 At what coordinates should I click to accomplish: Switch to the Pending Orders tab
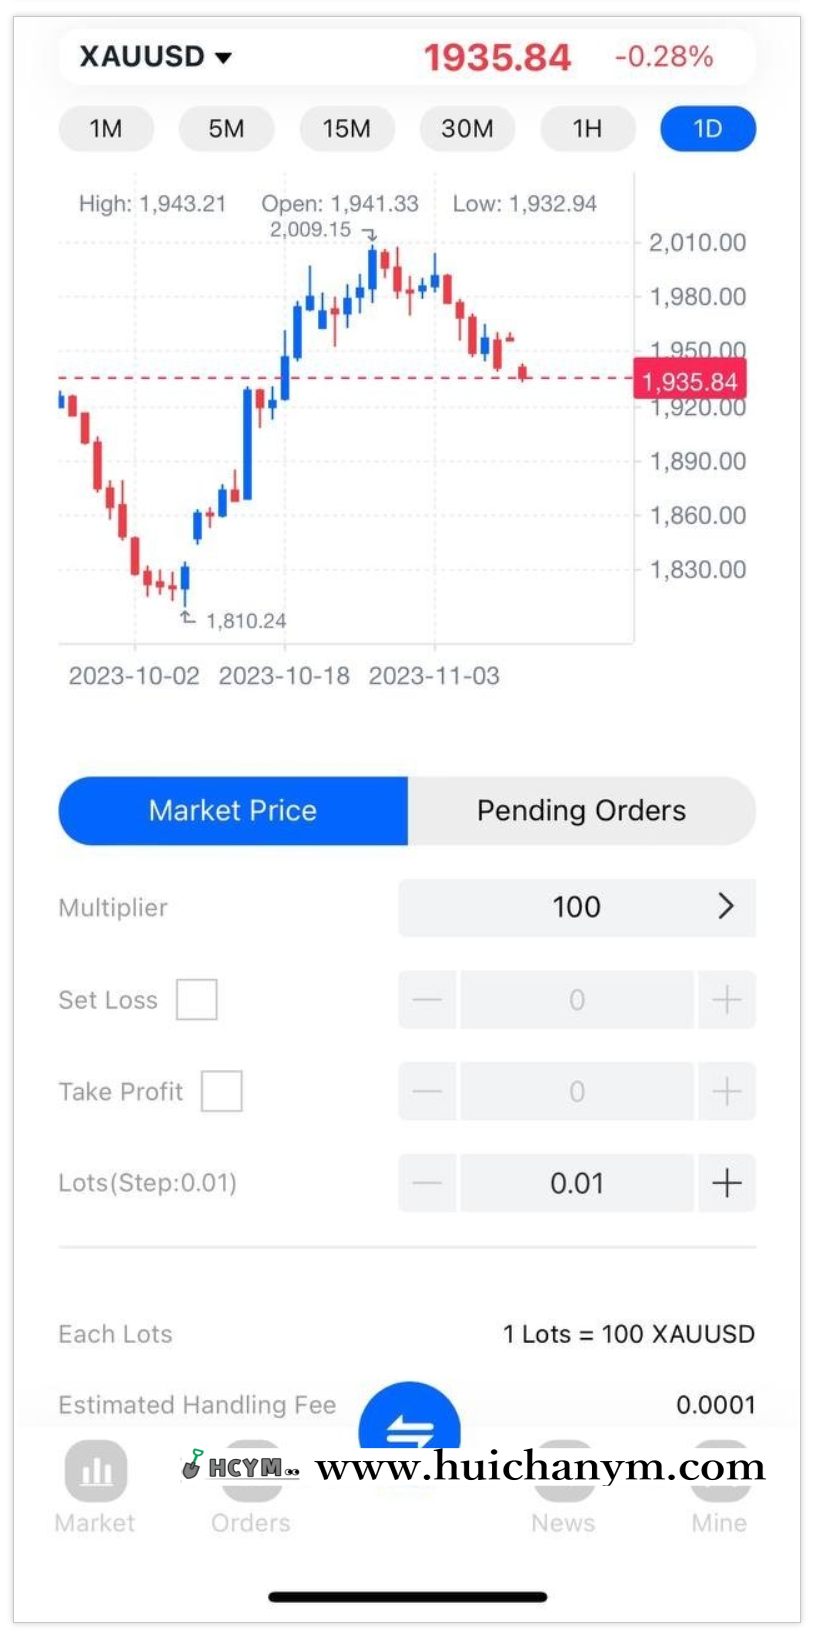581,811
